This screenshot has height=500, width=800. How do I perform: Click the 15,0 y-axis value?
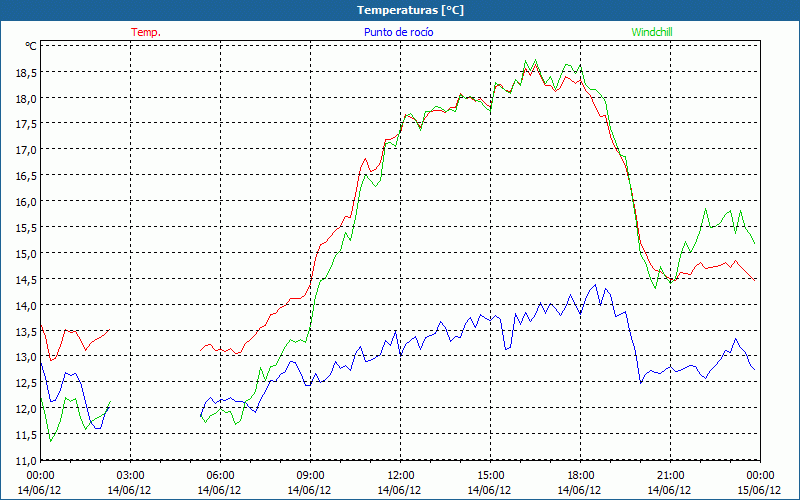[x=26, y=254]
